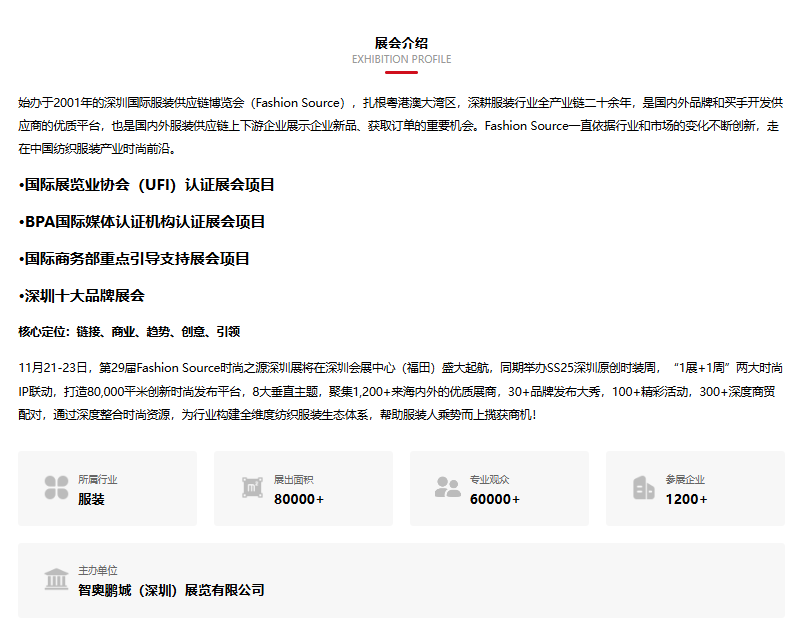Click the paragraph starting 始办于2001年
The width and height of the screenshot is (807, 636).
(401, 126)
